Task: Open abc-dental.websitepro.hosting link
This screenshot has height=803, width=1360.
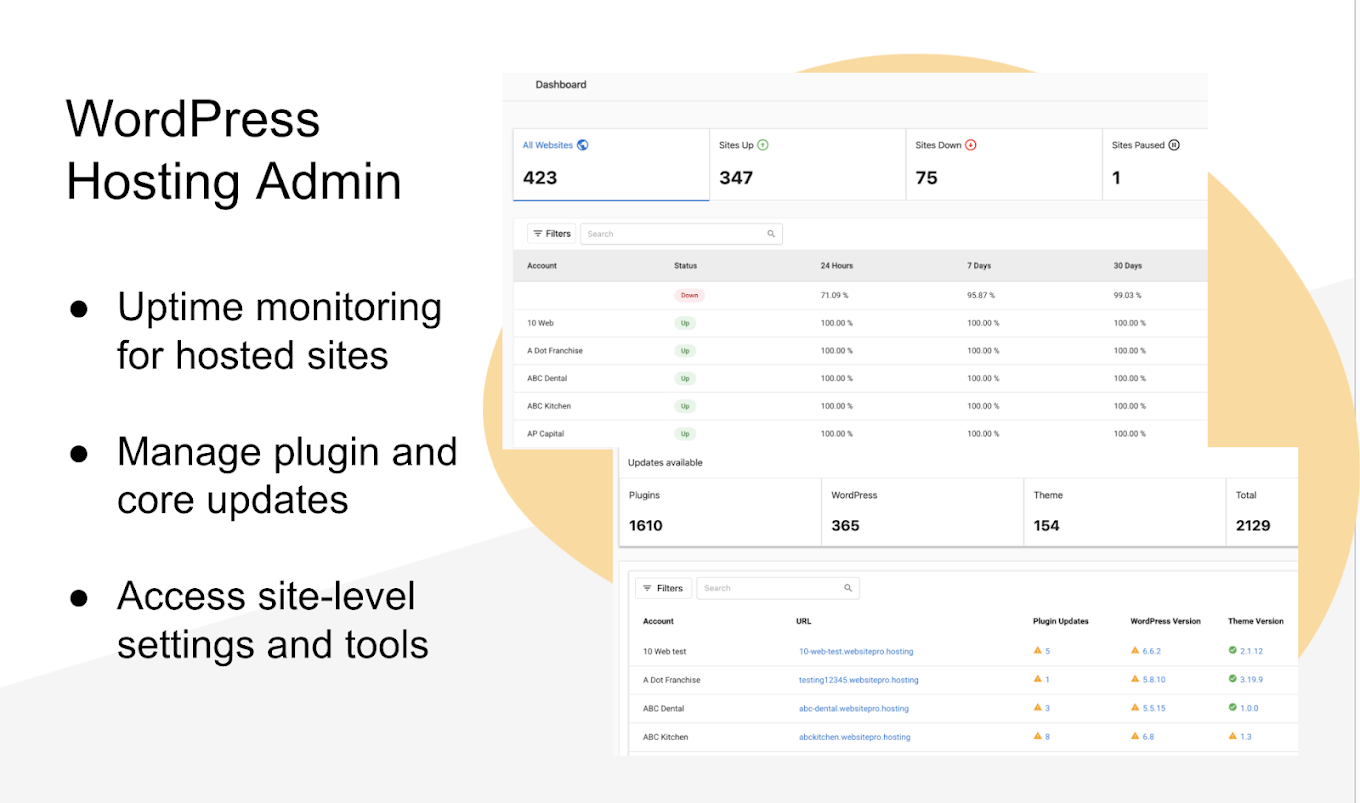Action: pos(853,709)
